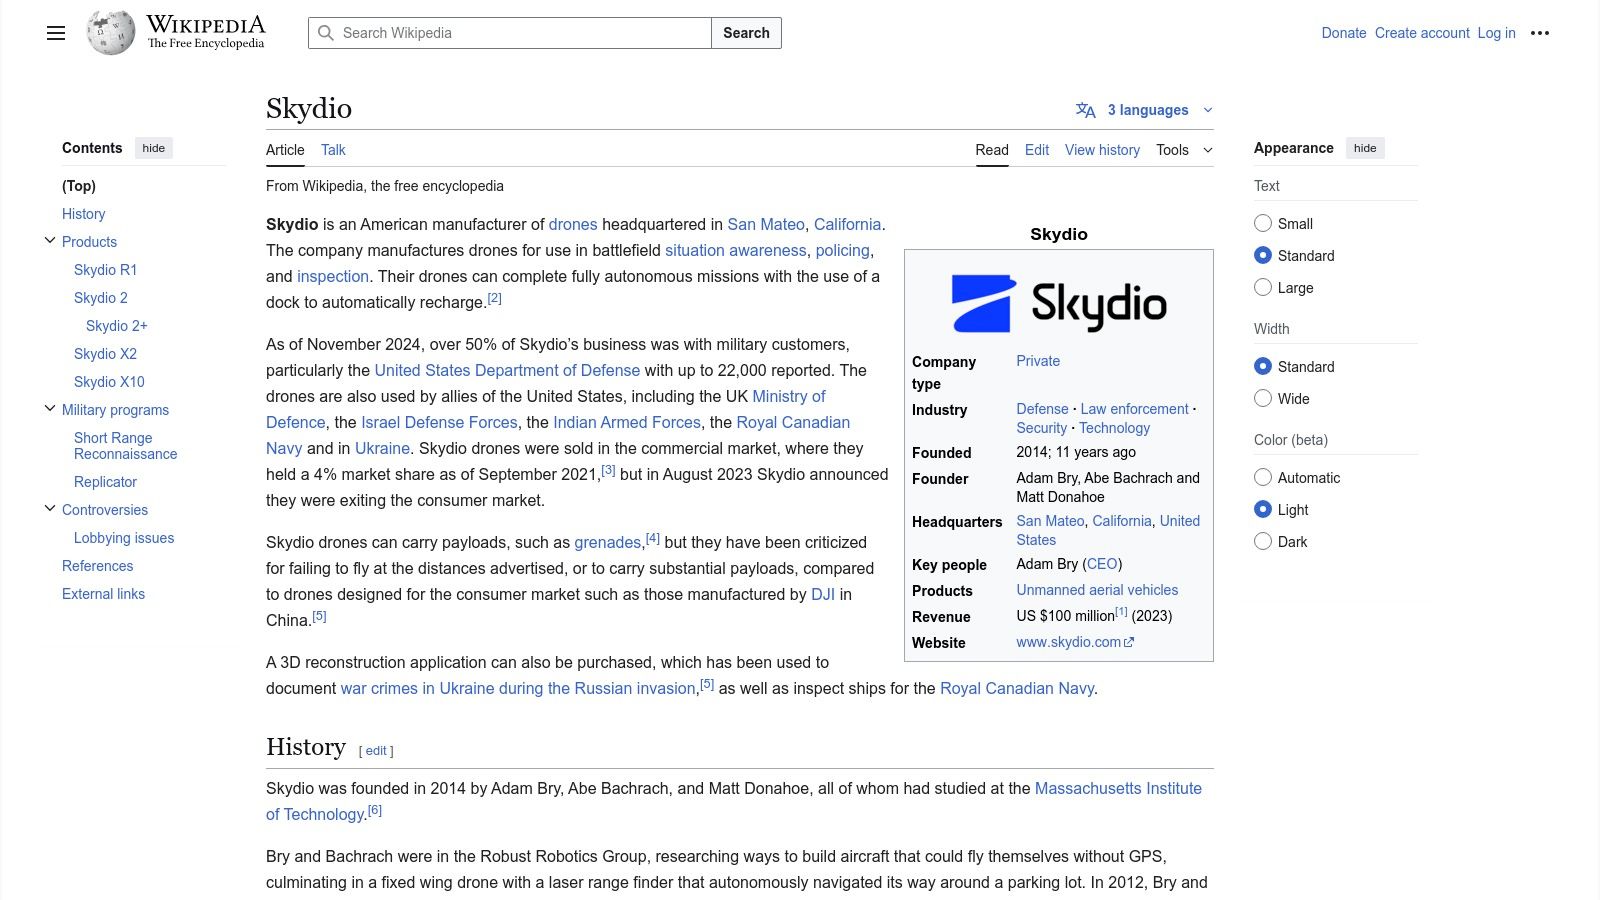Open the grenades link

(607, 542)
